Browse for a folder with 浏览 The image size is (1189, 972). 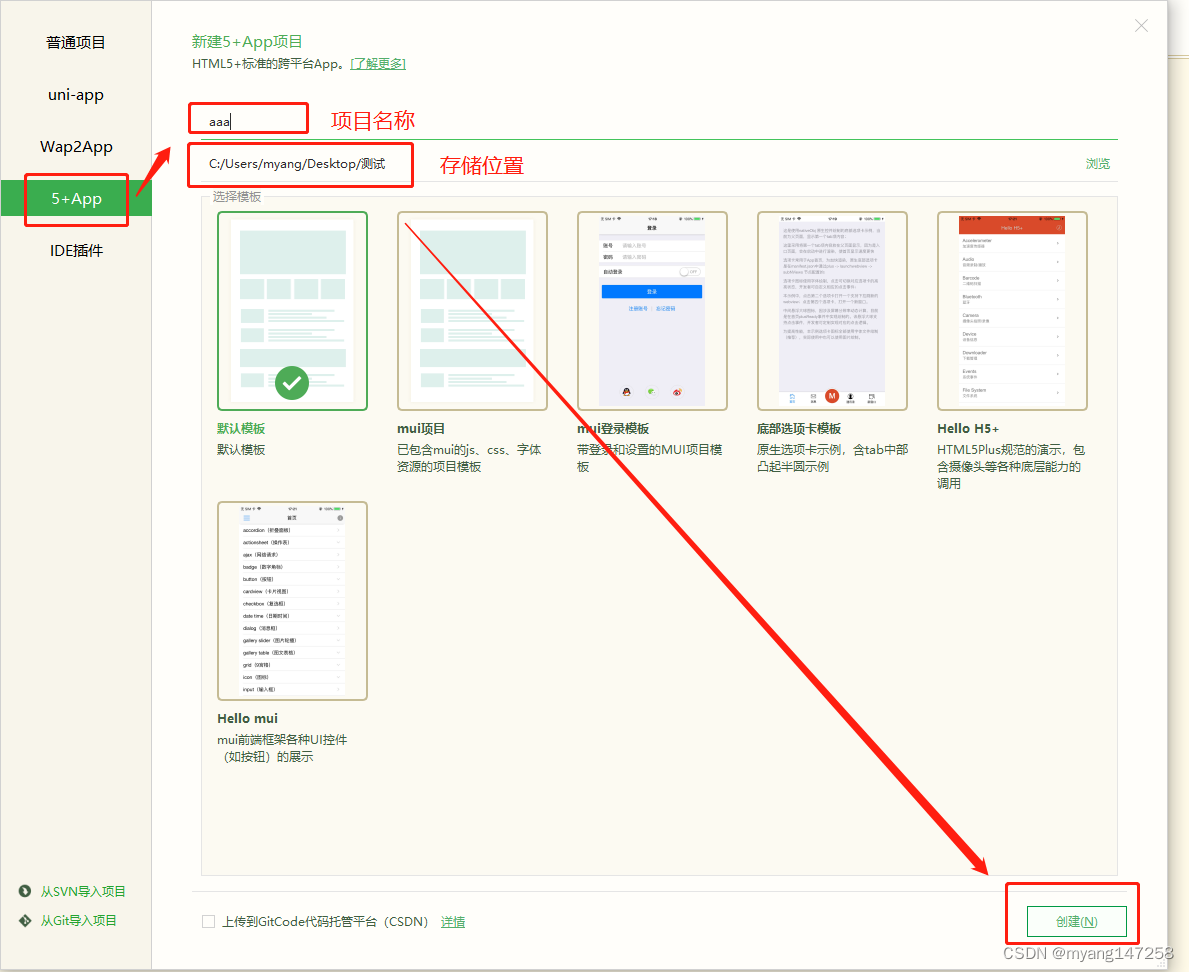pyautogui.click(x=1097, y=164)
